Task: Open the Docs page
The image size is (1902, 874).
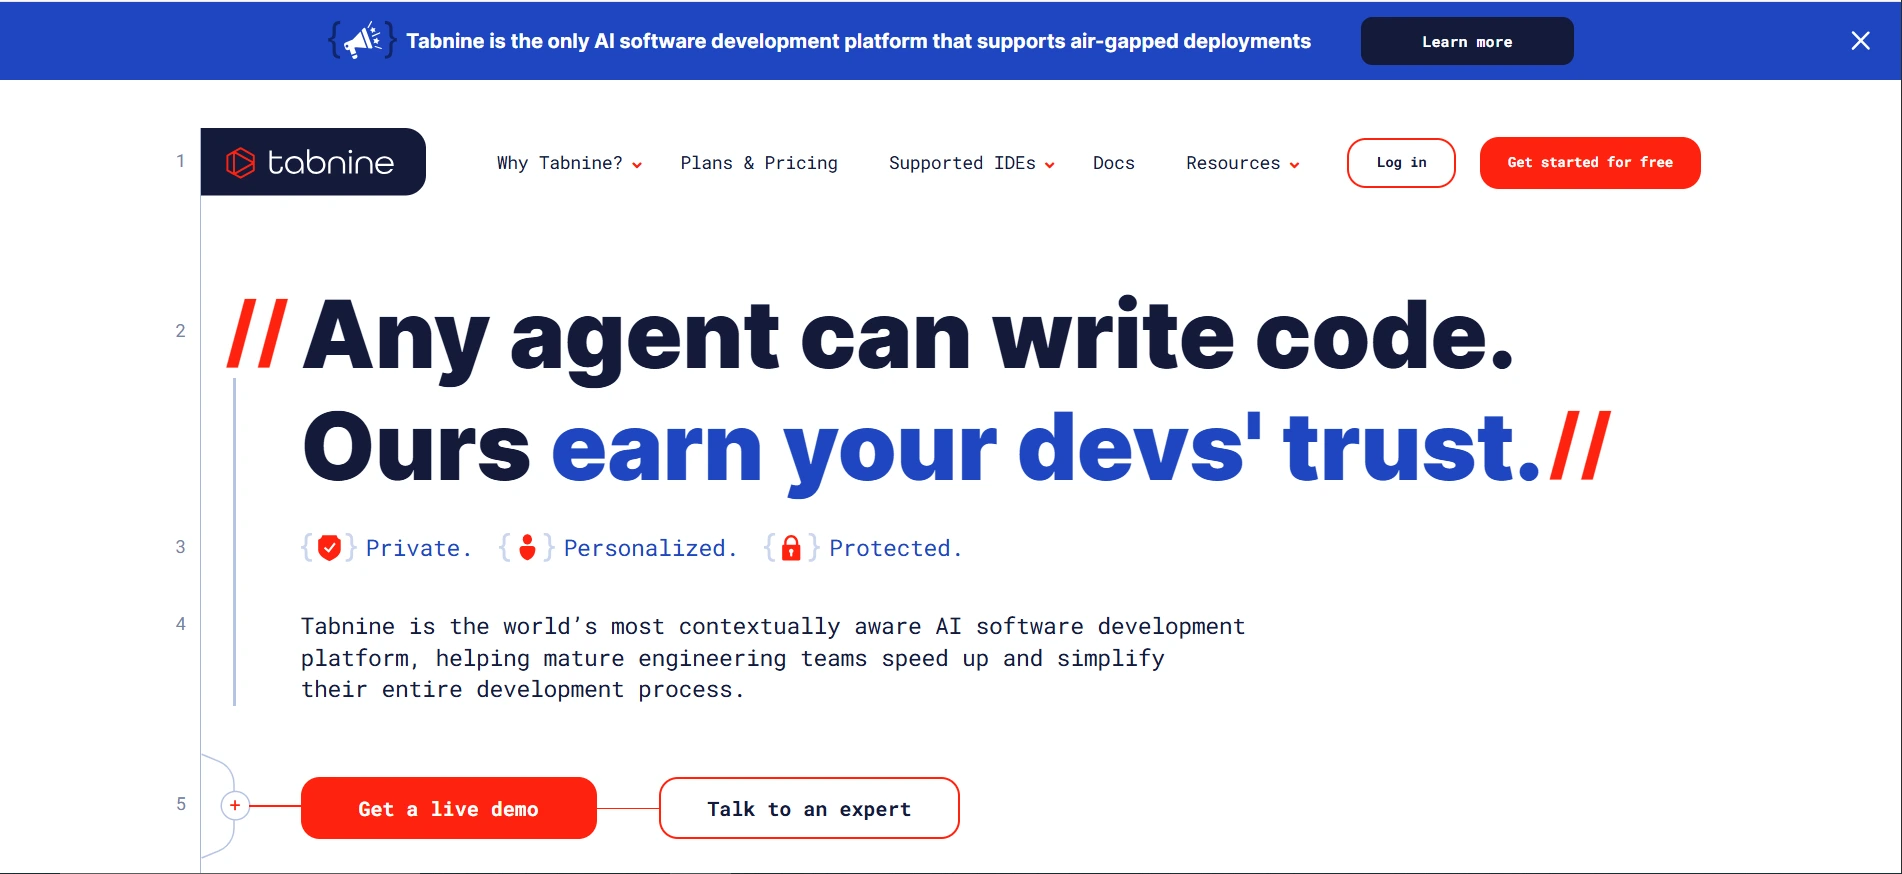Action: coord(1113,163)
